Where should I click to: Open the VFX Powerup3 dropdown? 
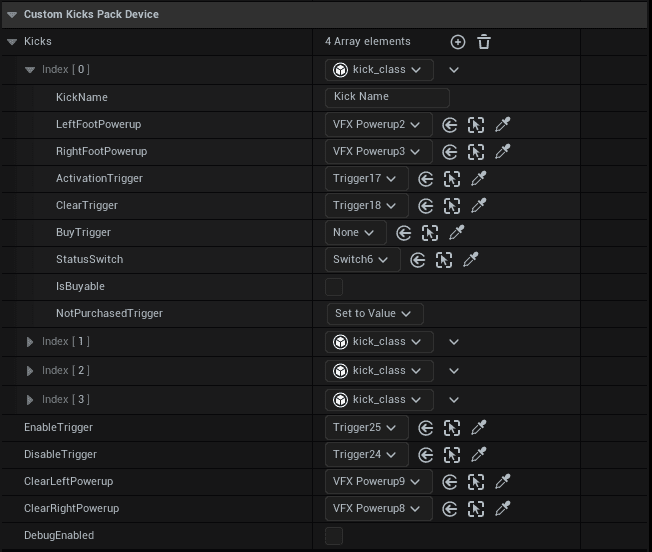tap(378, 151)
